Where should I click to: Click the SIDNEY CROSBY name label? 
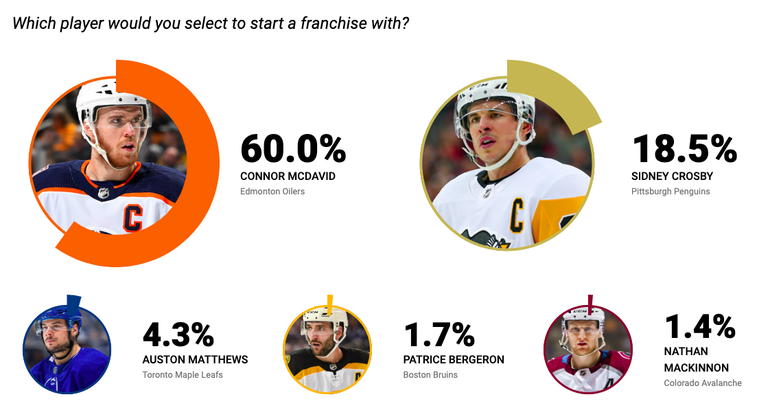[x=672, y=176]
